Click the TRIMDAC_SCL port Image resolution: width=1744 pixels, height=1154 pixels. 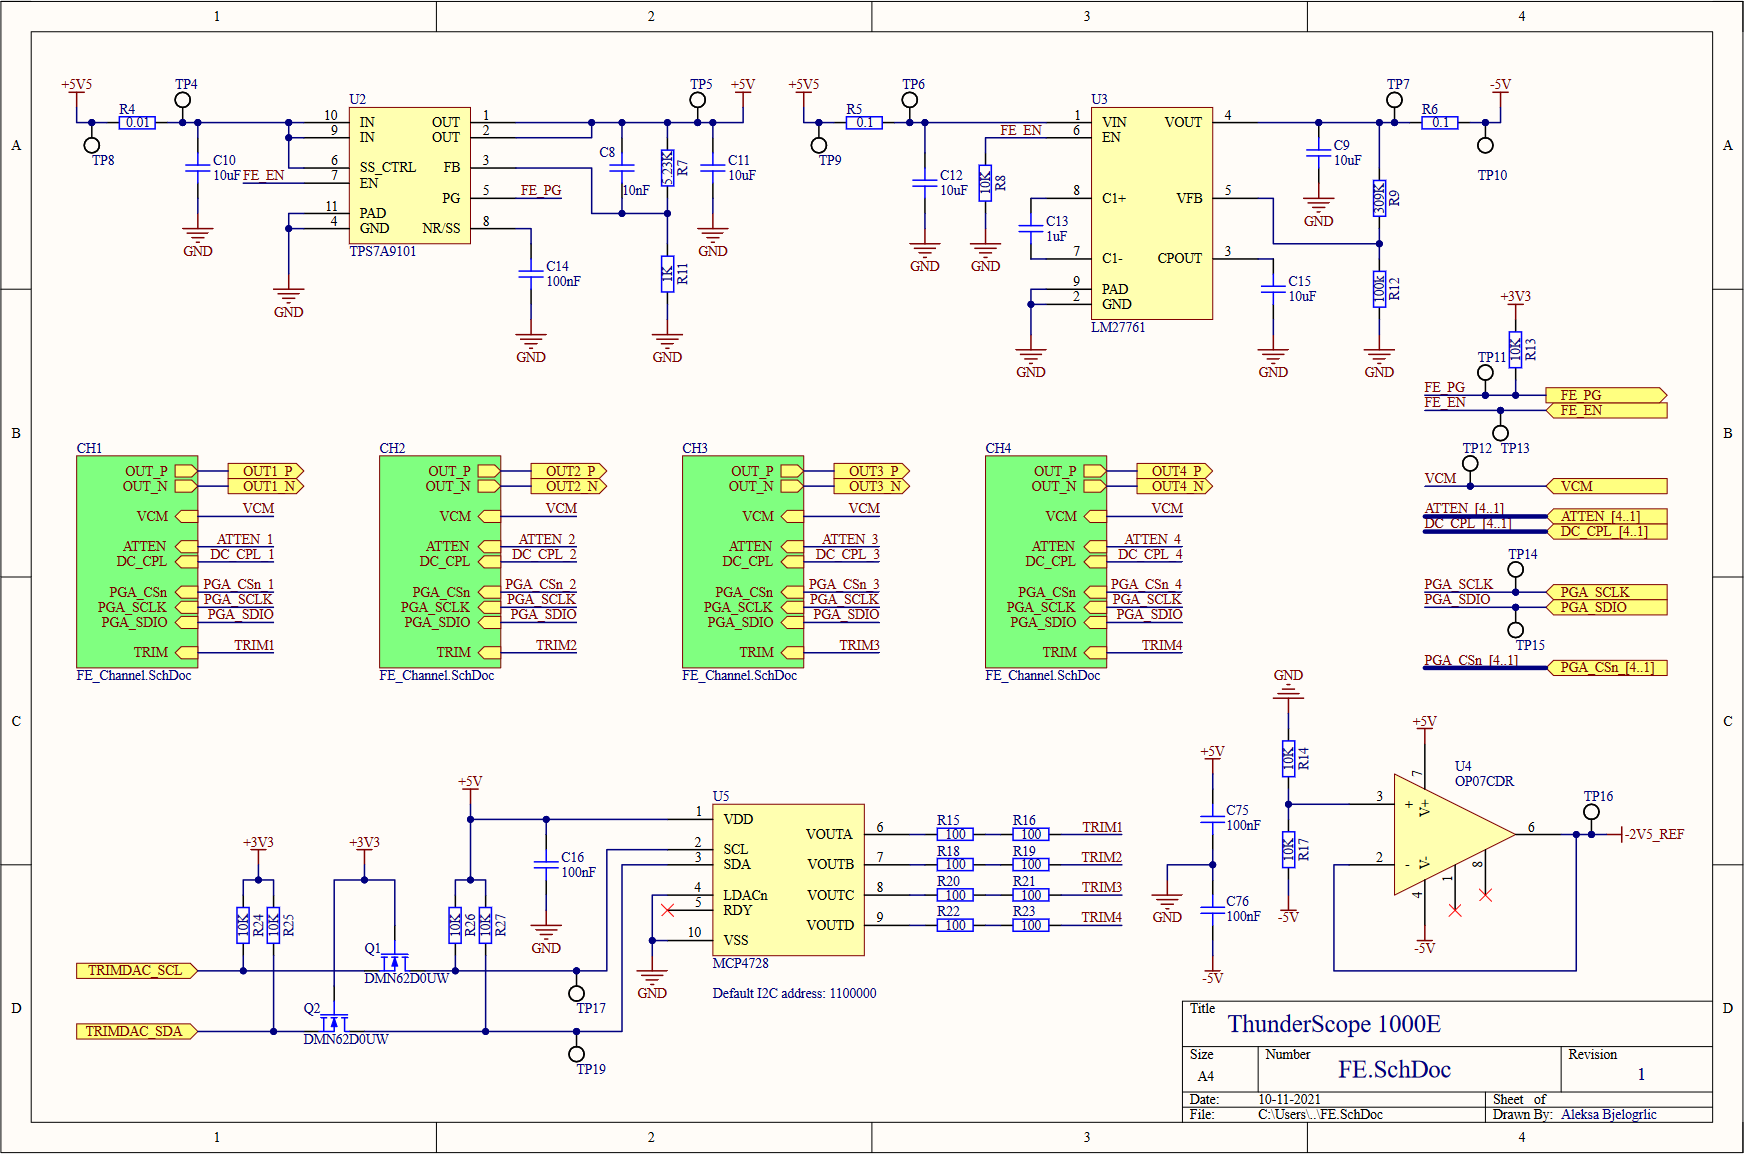coord(137,971)
